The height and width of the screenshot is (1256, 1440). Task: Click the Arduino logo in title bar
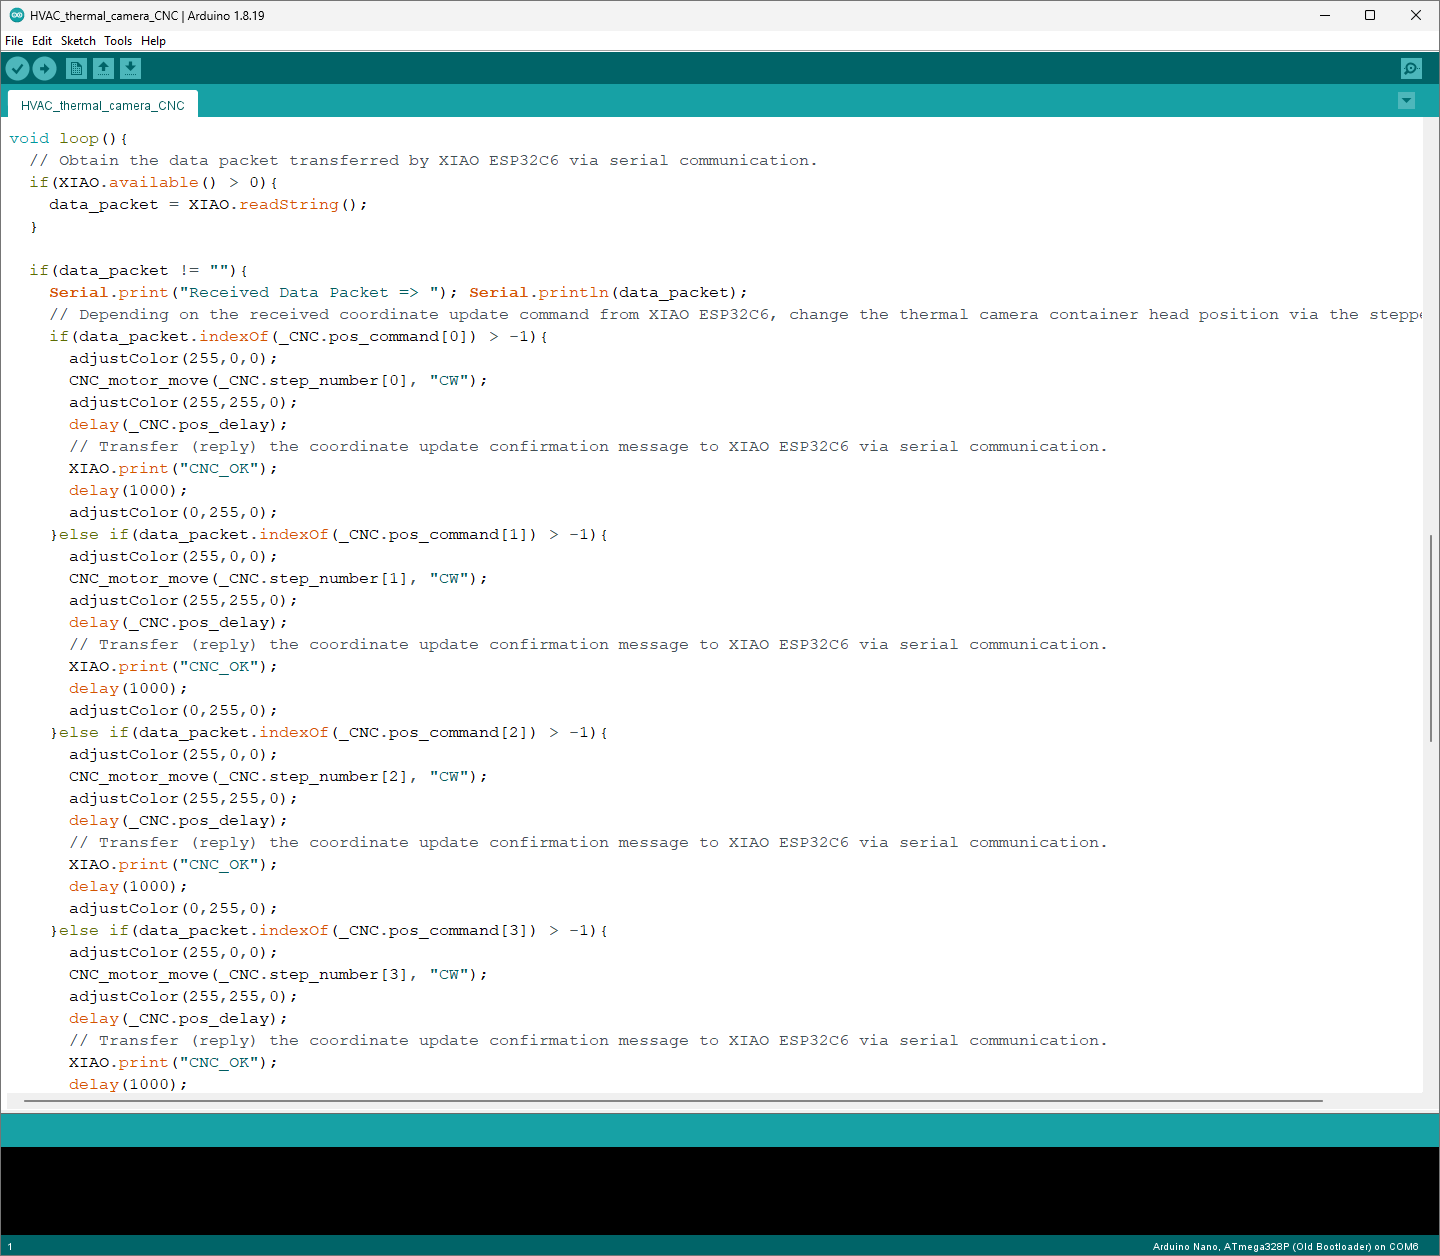(x=16, y=15)
